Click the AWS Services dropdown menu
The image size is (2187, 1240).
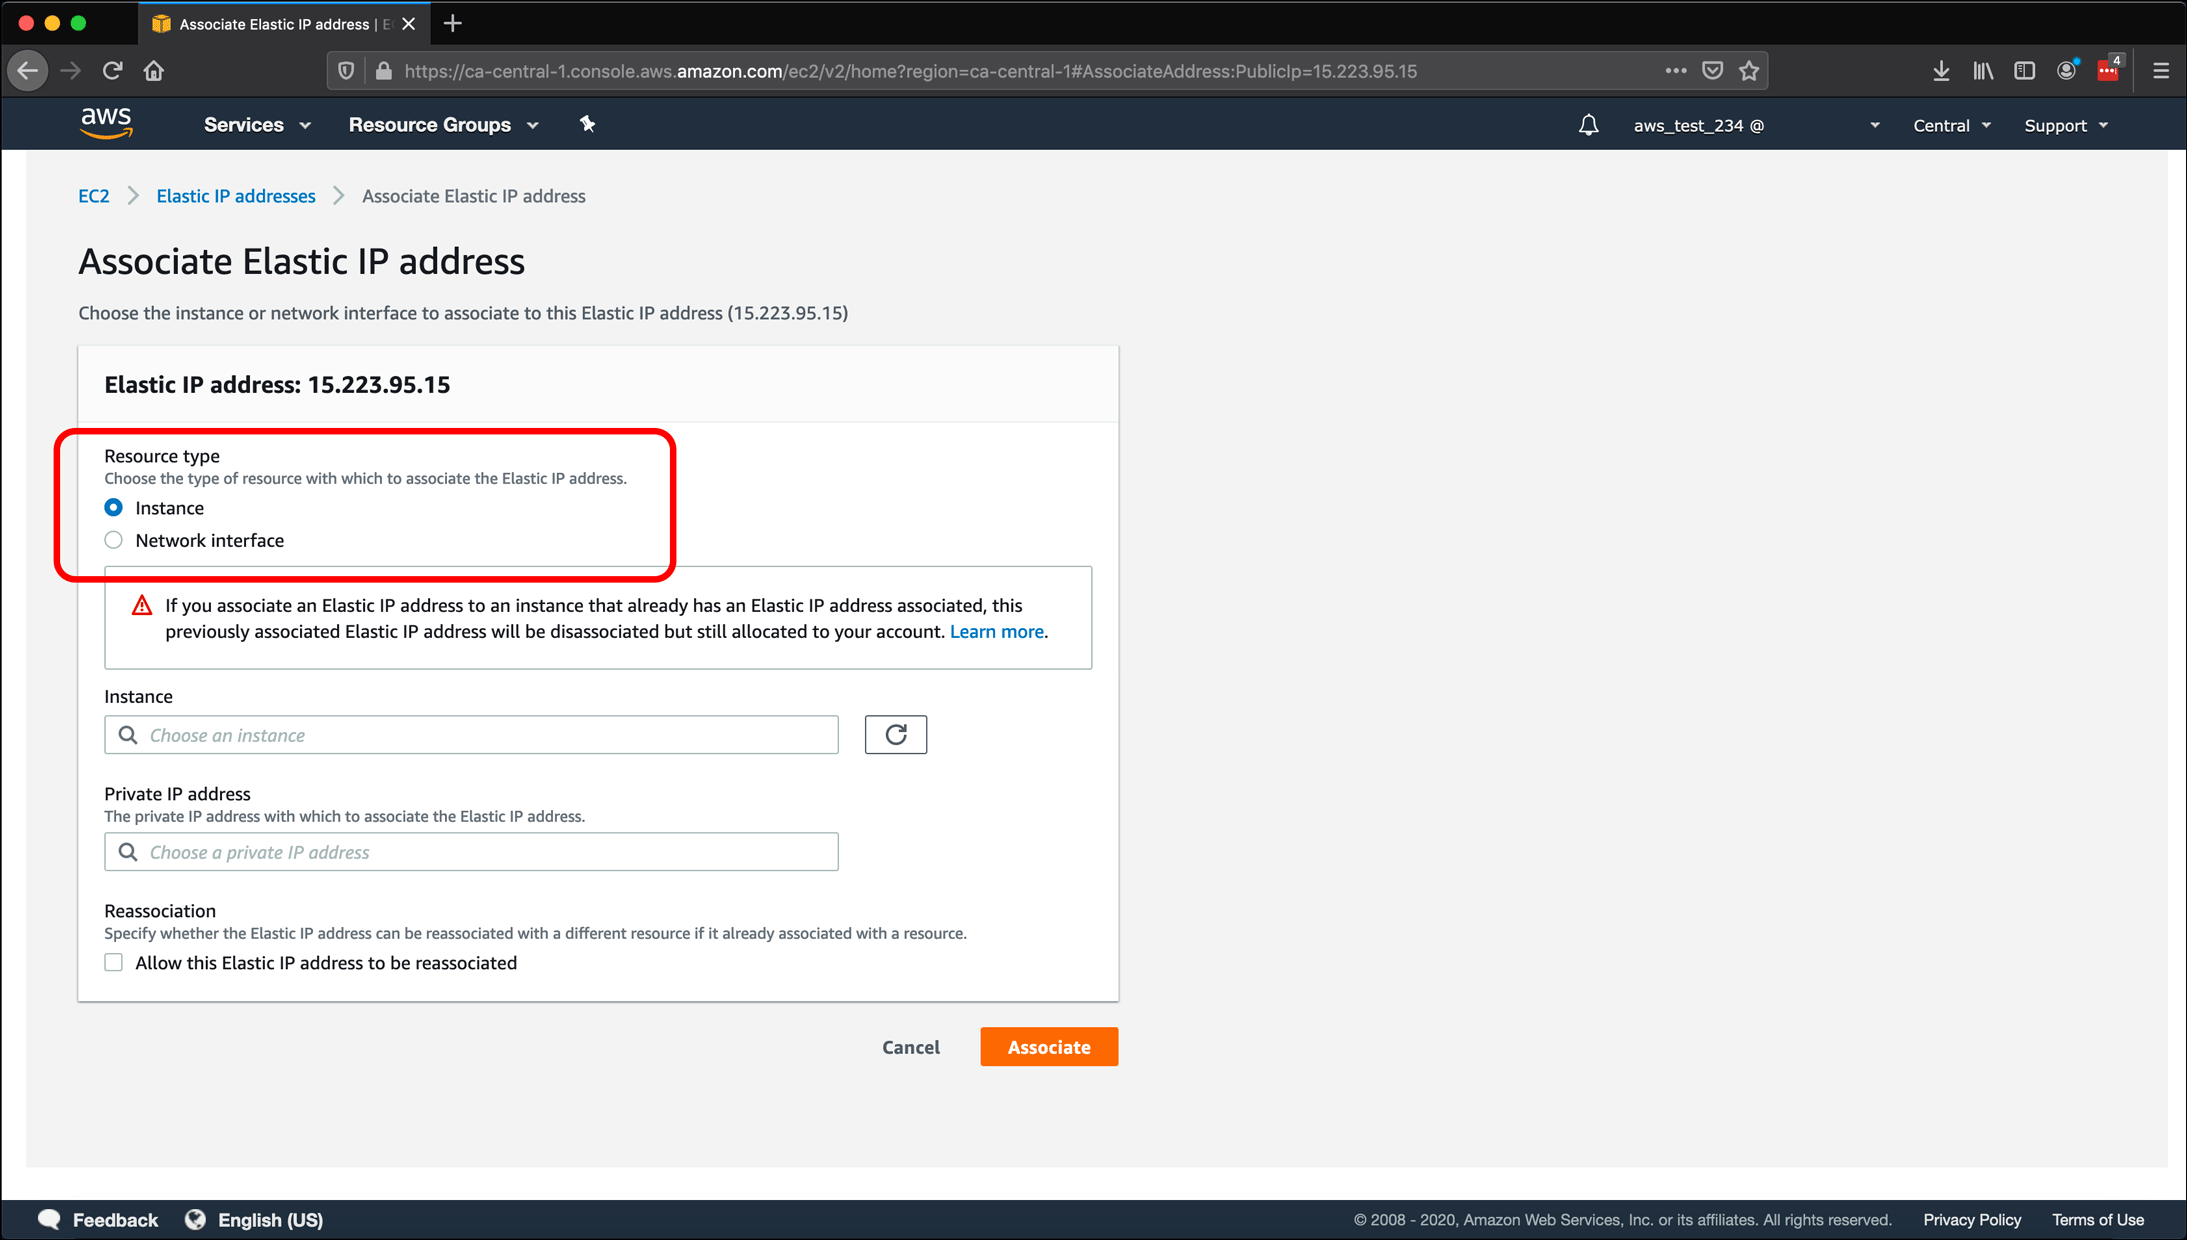click(x=255, y=125)
